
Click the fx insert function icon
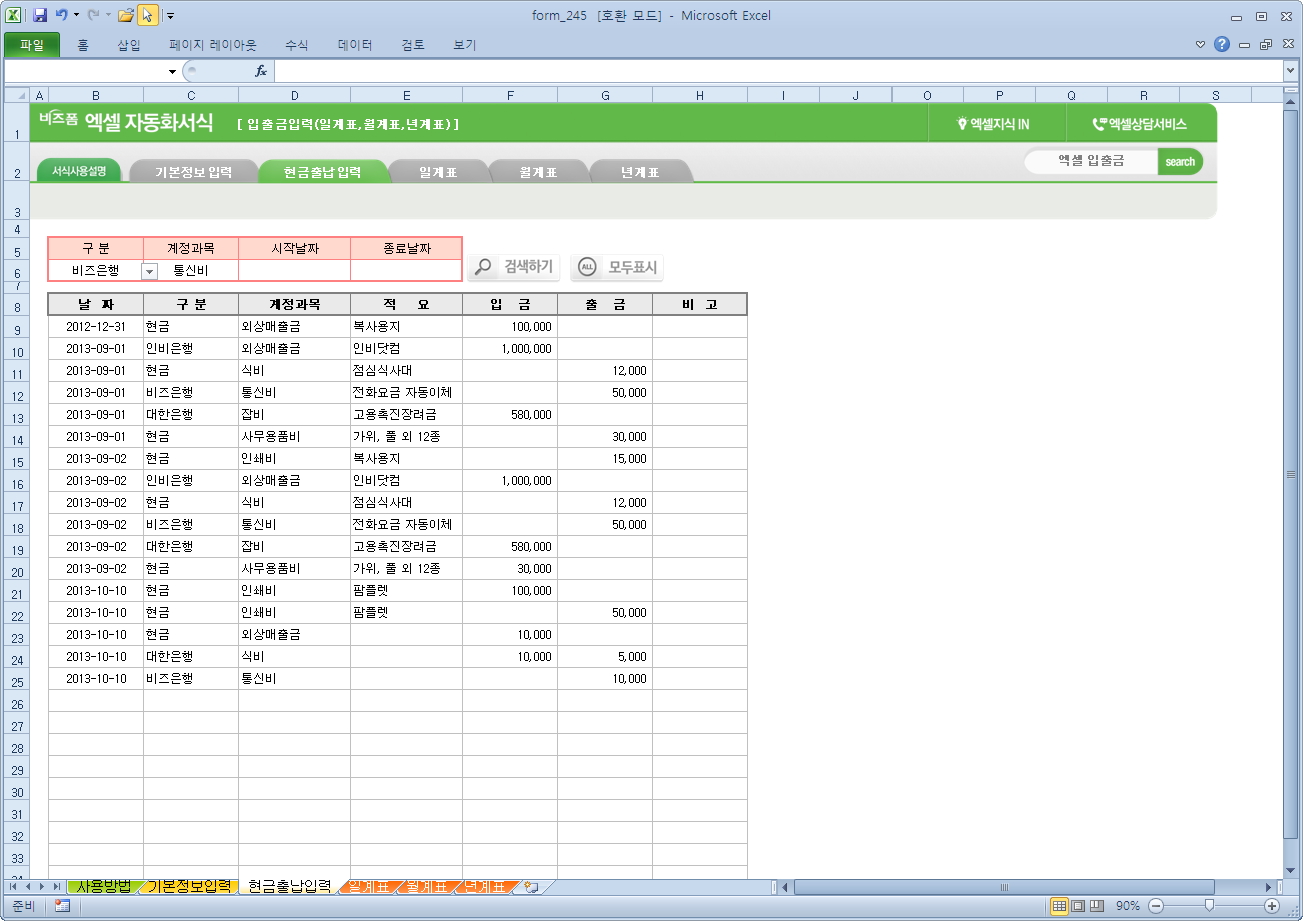pyautogui.click(x=261, y=71)
